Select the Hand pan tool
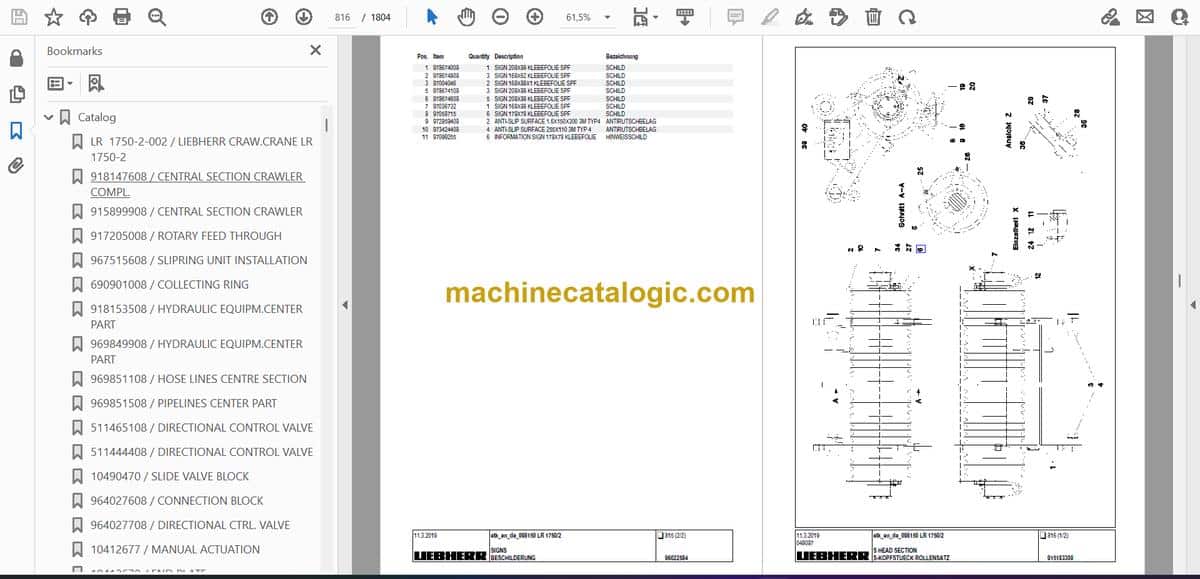The image size is (1200, 579). tap(466, 17)
